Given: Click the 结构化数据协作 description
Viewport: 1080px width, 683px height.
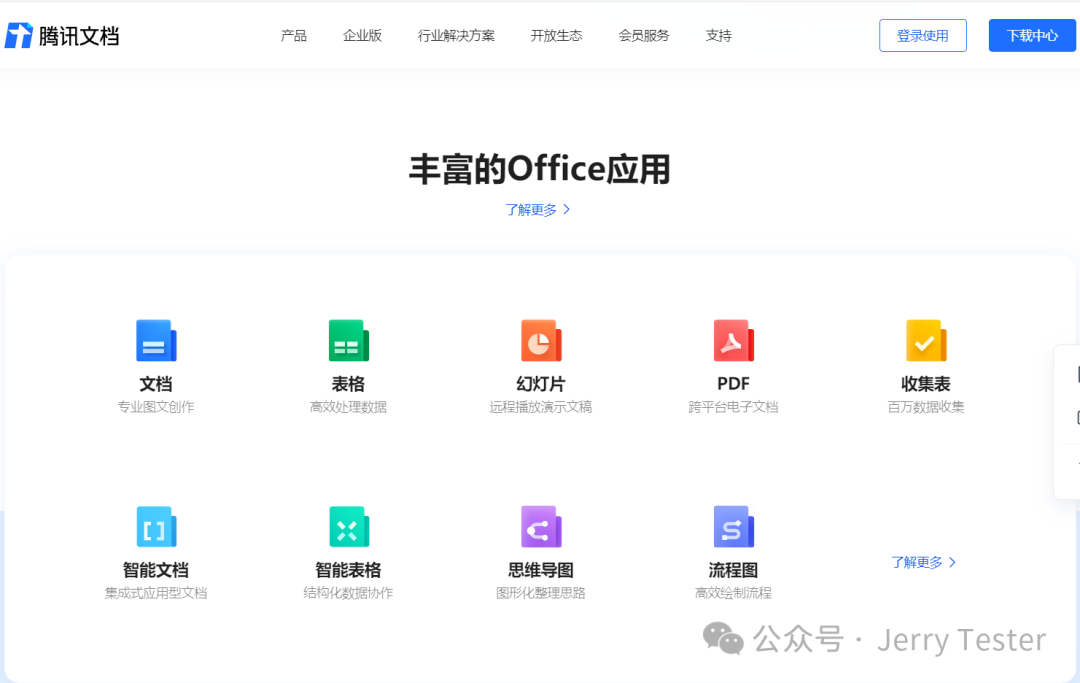Looking at the screenshot, I should (349, 593).
